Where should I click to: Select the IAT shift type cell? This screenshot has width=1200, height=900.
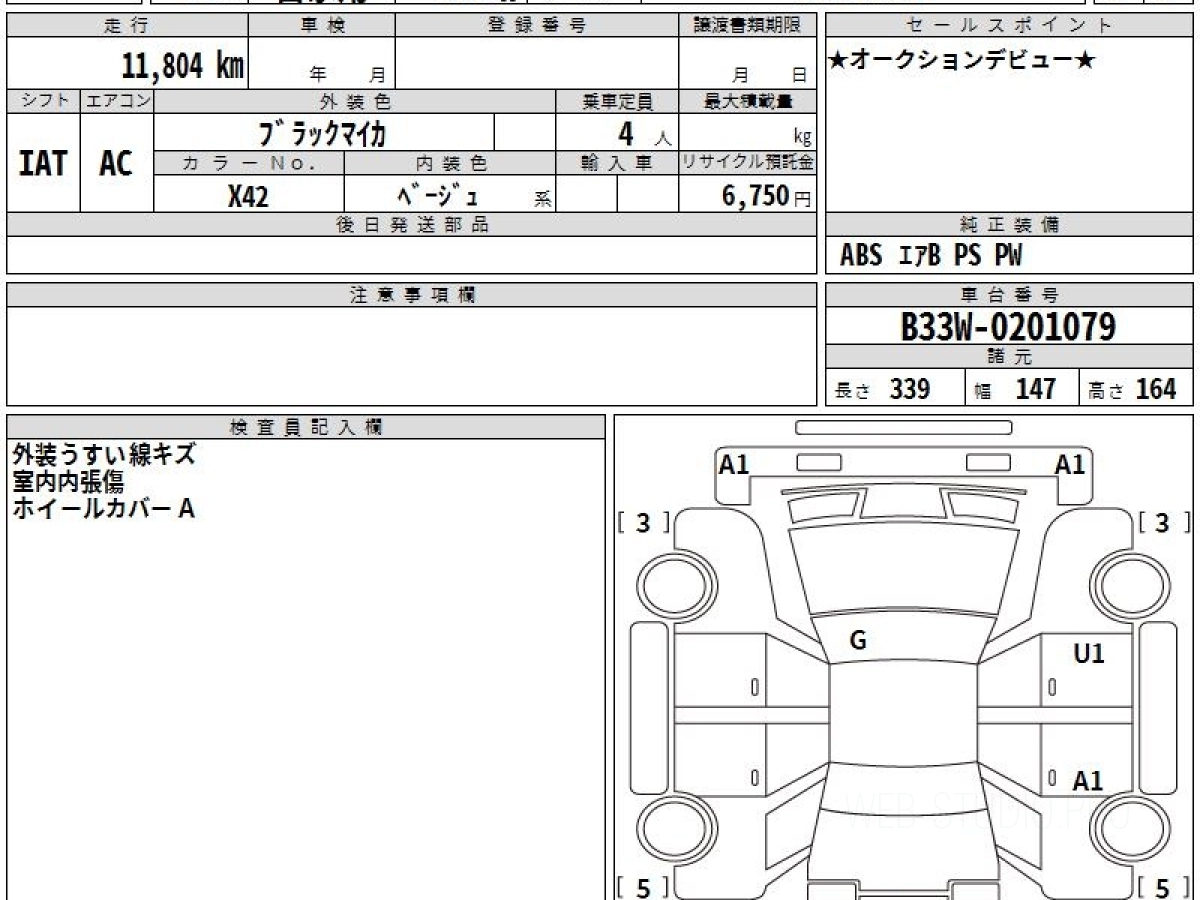coord(43,163)
